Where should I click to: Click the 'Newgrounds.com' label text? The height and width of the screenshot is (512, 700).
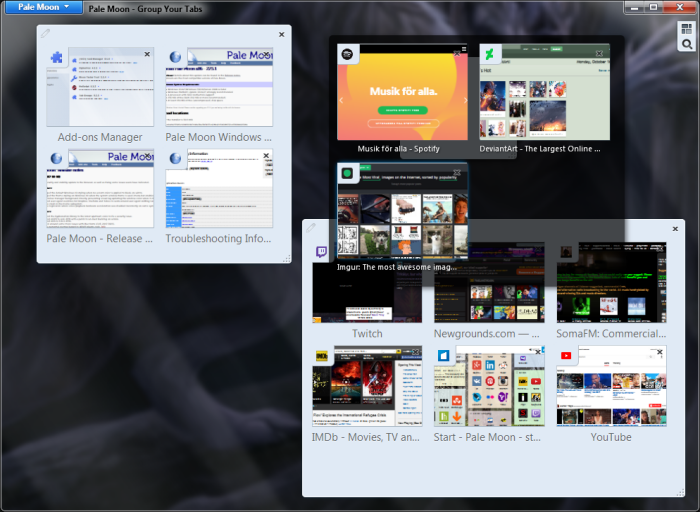click(487, 333)
